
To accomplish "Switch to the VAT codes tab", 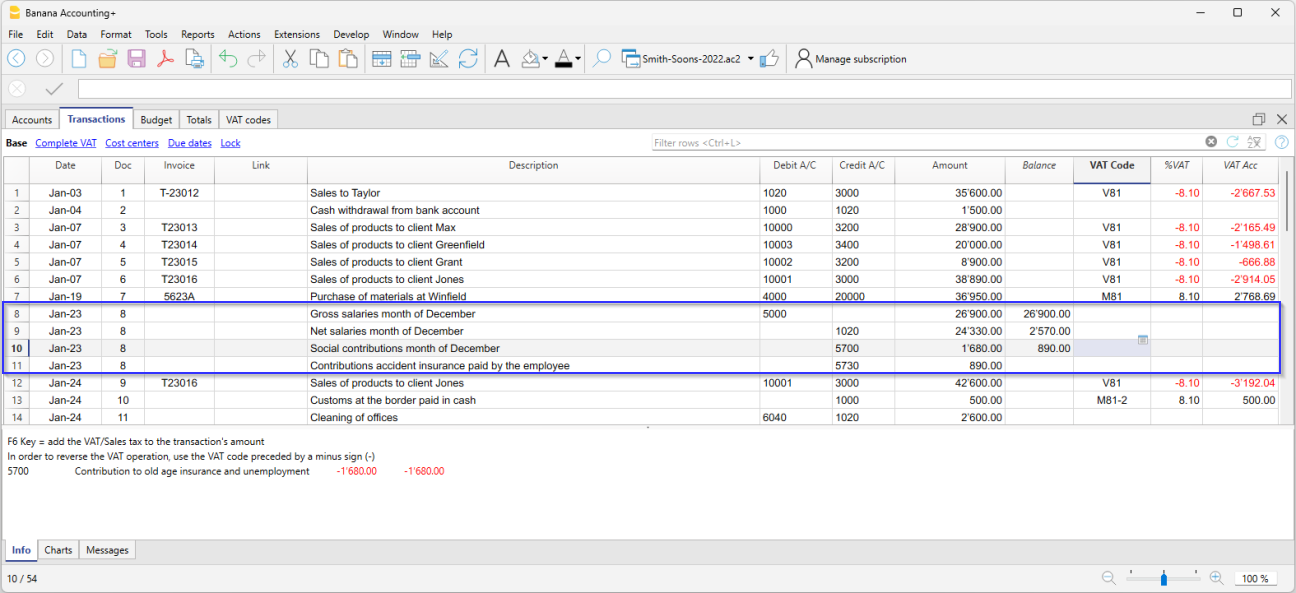I will click(248, 120).
